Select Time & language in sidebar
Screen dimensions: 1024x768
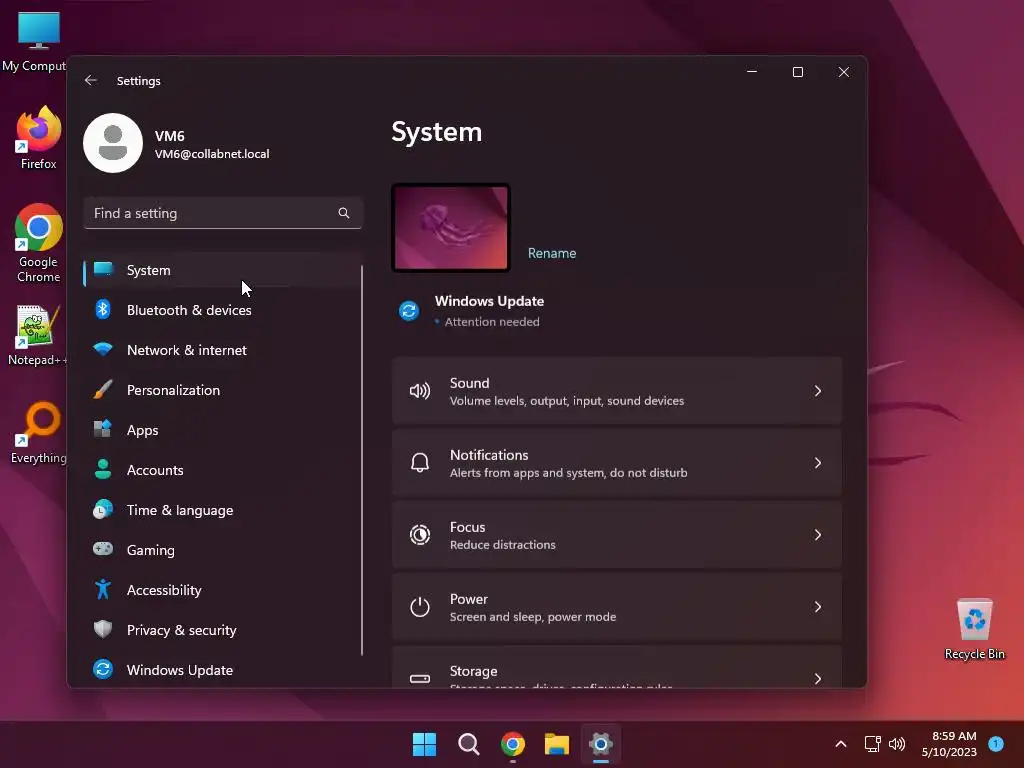[222, 509]
